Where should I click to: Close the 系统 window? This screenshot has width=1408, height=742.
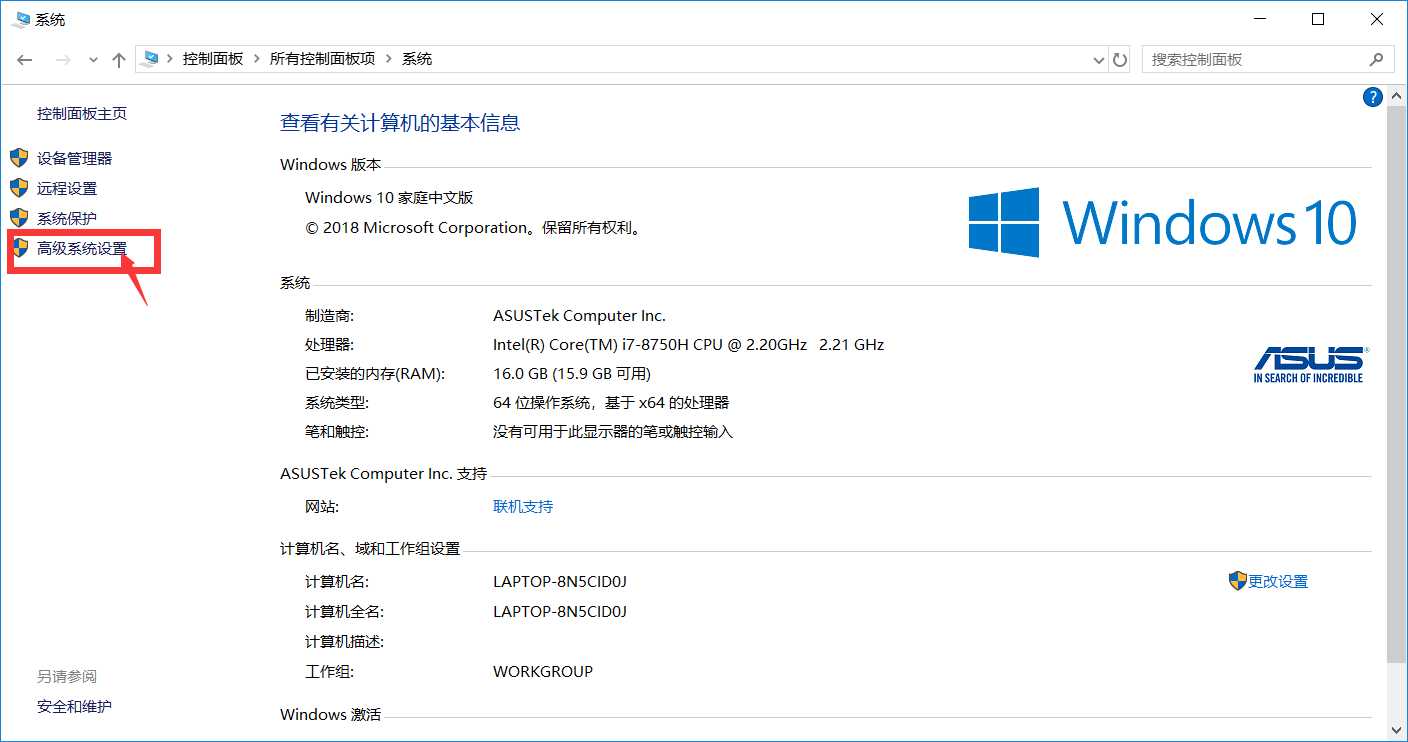pos(1376,19)
